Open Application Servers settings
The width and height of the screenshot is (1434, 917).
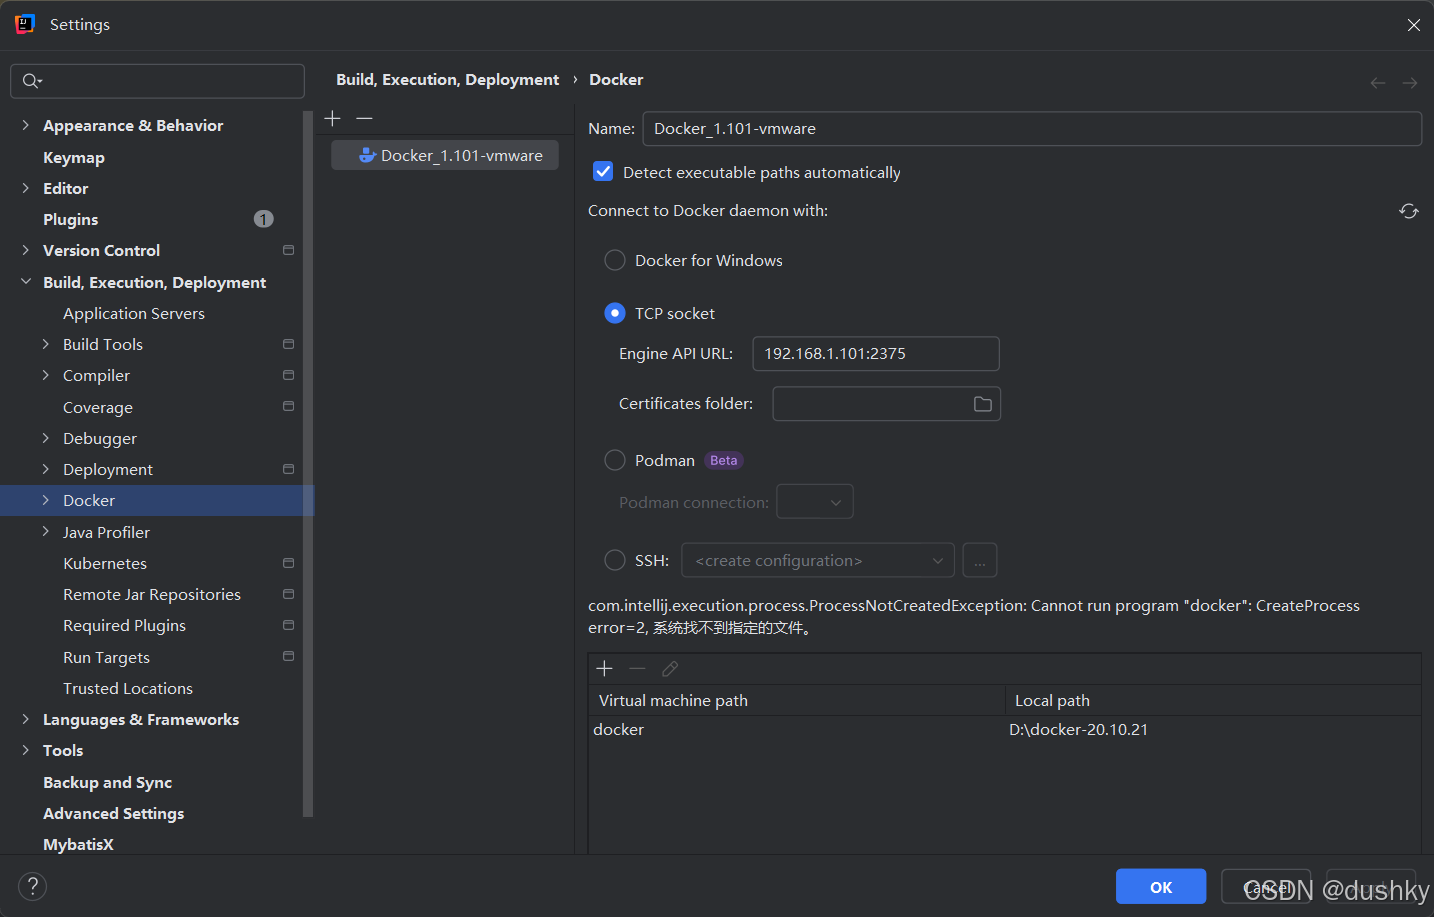tap(134, 313)
